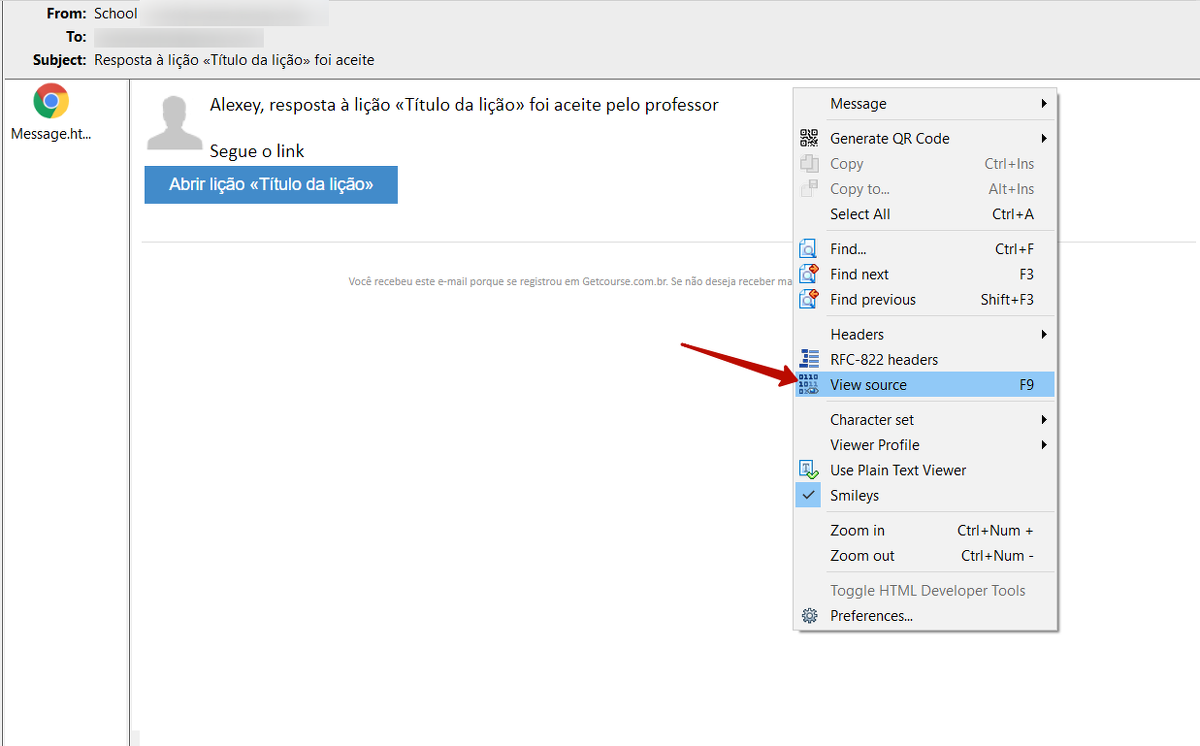Click the email subject line text
The width and height of the screenshot is (1200, 746).
coord(234,60)
